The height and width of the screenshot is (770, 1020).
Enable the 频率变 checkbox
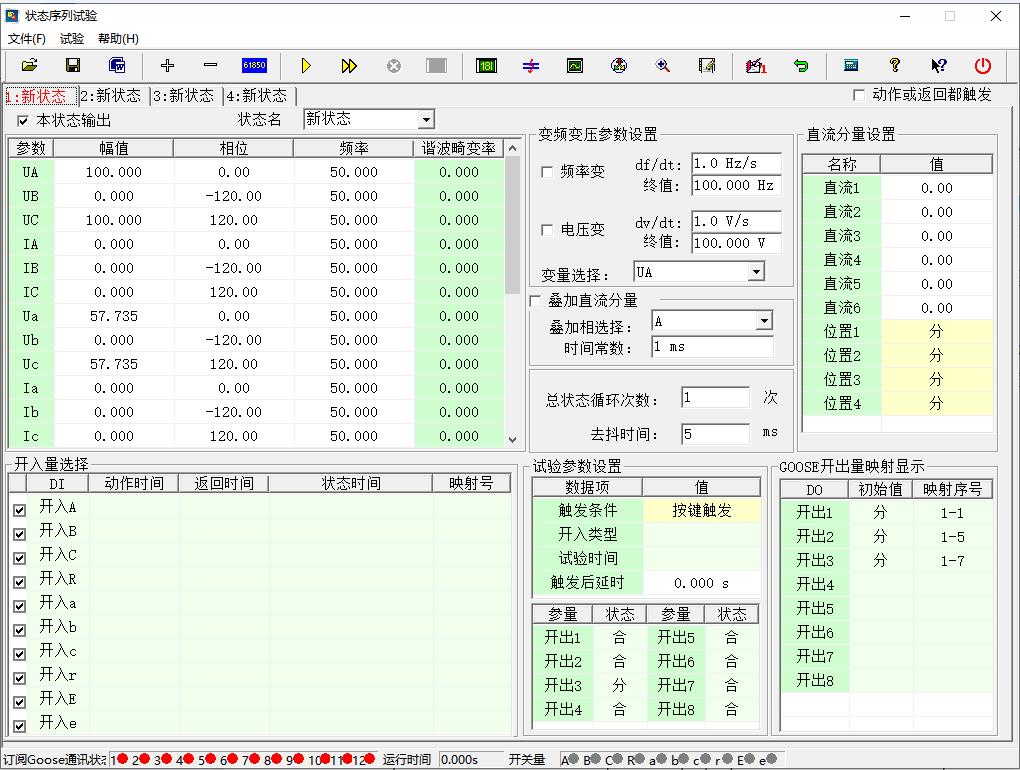pos(547,172)
